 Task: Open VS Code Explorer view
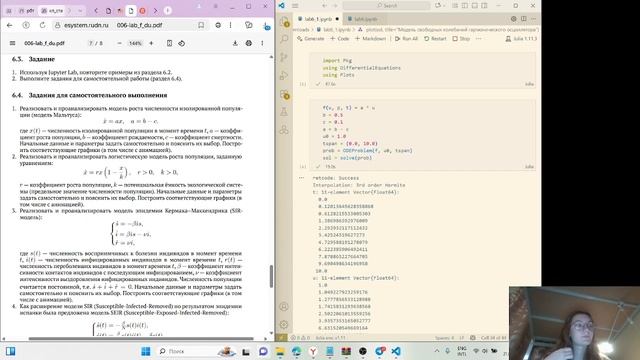pyautogui.click(x=284, y=22)
